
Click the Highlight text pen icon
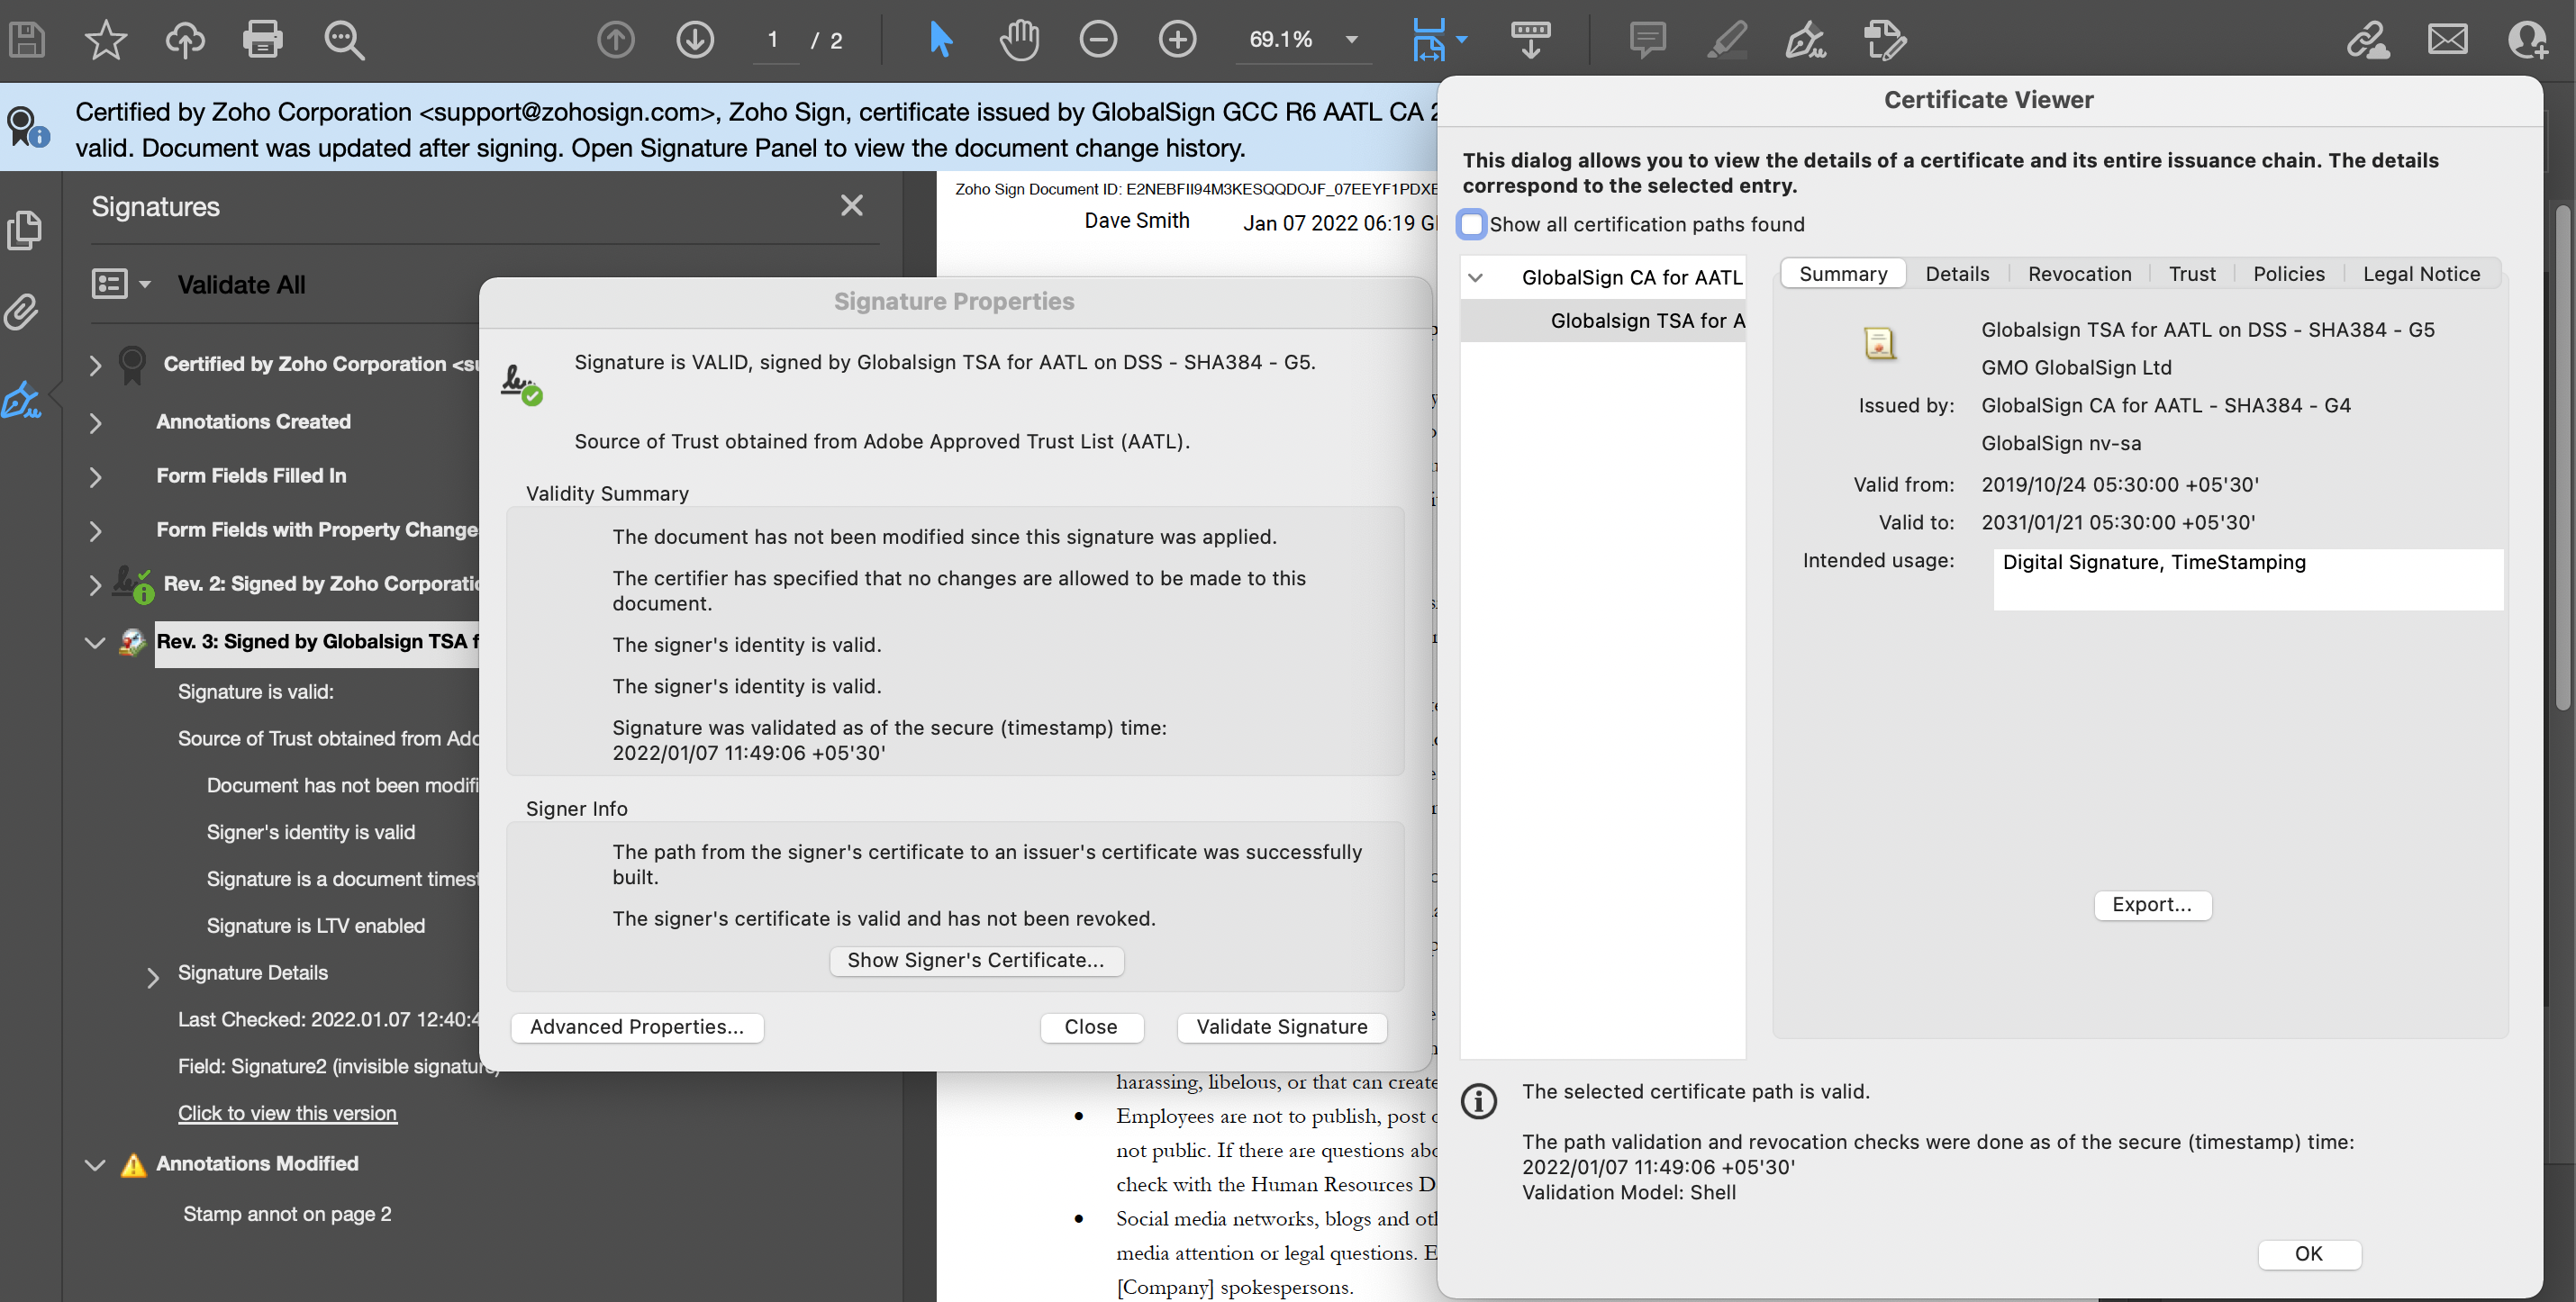click(1727, 40)
